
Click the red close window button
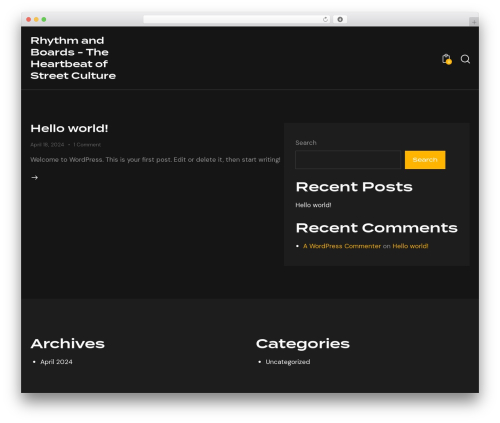[x=29, y=19]
